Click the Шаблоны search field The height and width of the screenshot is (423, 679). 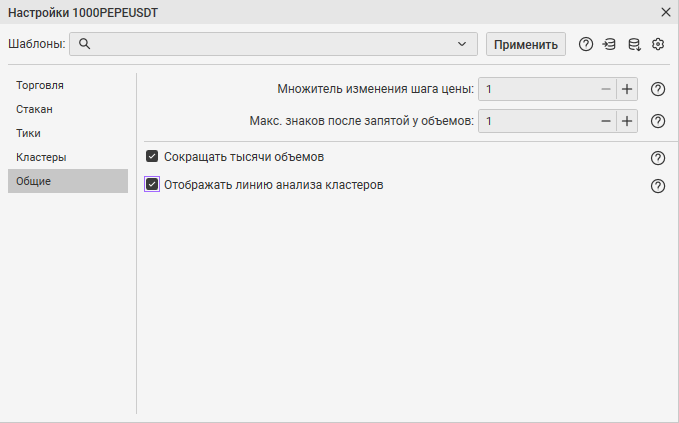[x=270, y=44]
